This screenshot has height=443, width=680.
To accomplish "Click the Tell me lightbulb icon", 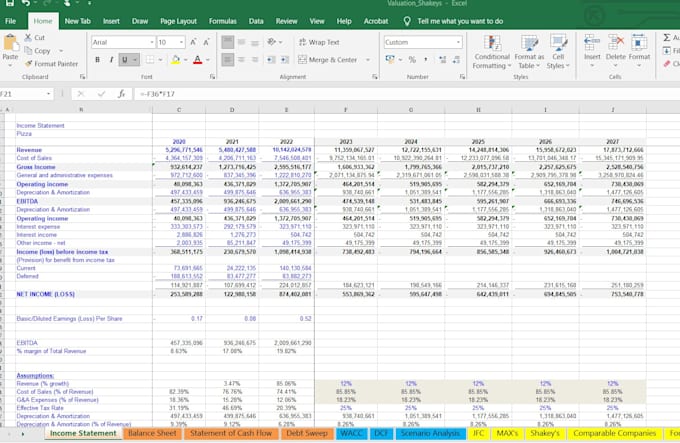I will (407, 21).
